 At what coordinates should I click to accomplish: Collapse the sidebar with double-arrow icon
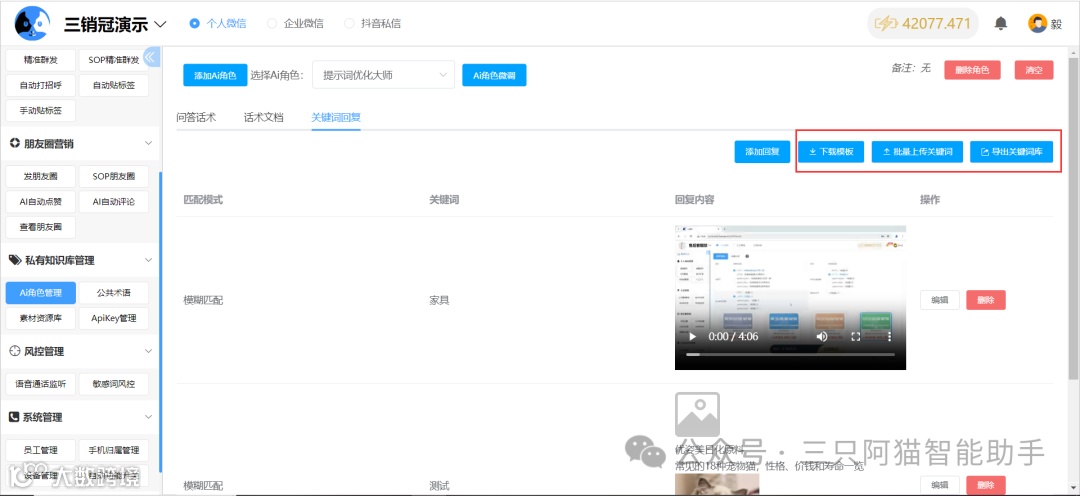tap(152, 56)
